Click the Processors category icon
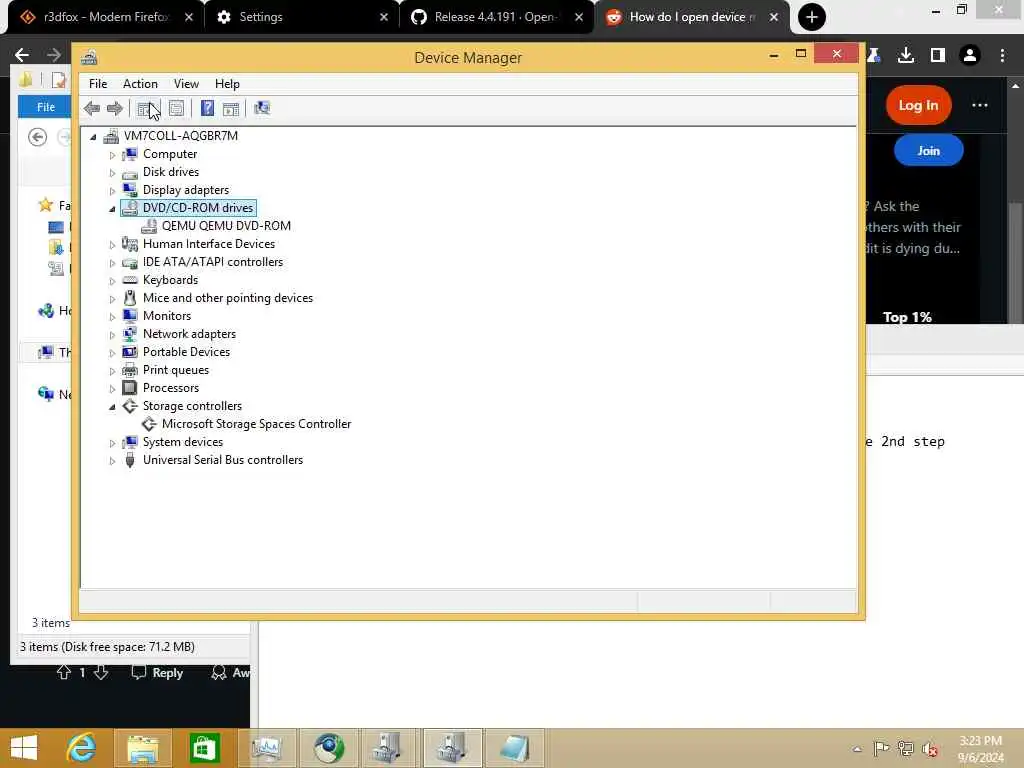 [x=130, y=388]
